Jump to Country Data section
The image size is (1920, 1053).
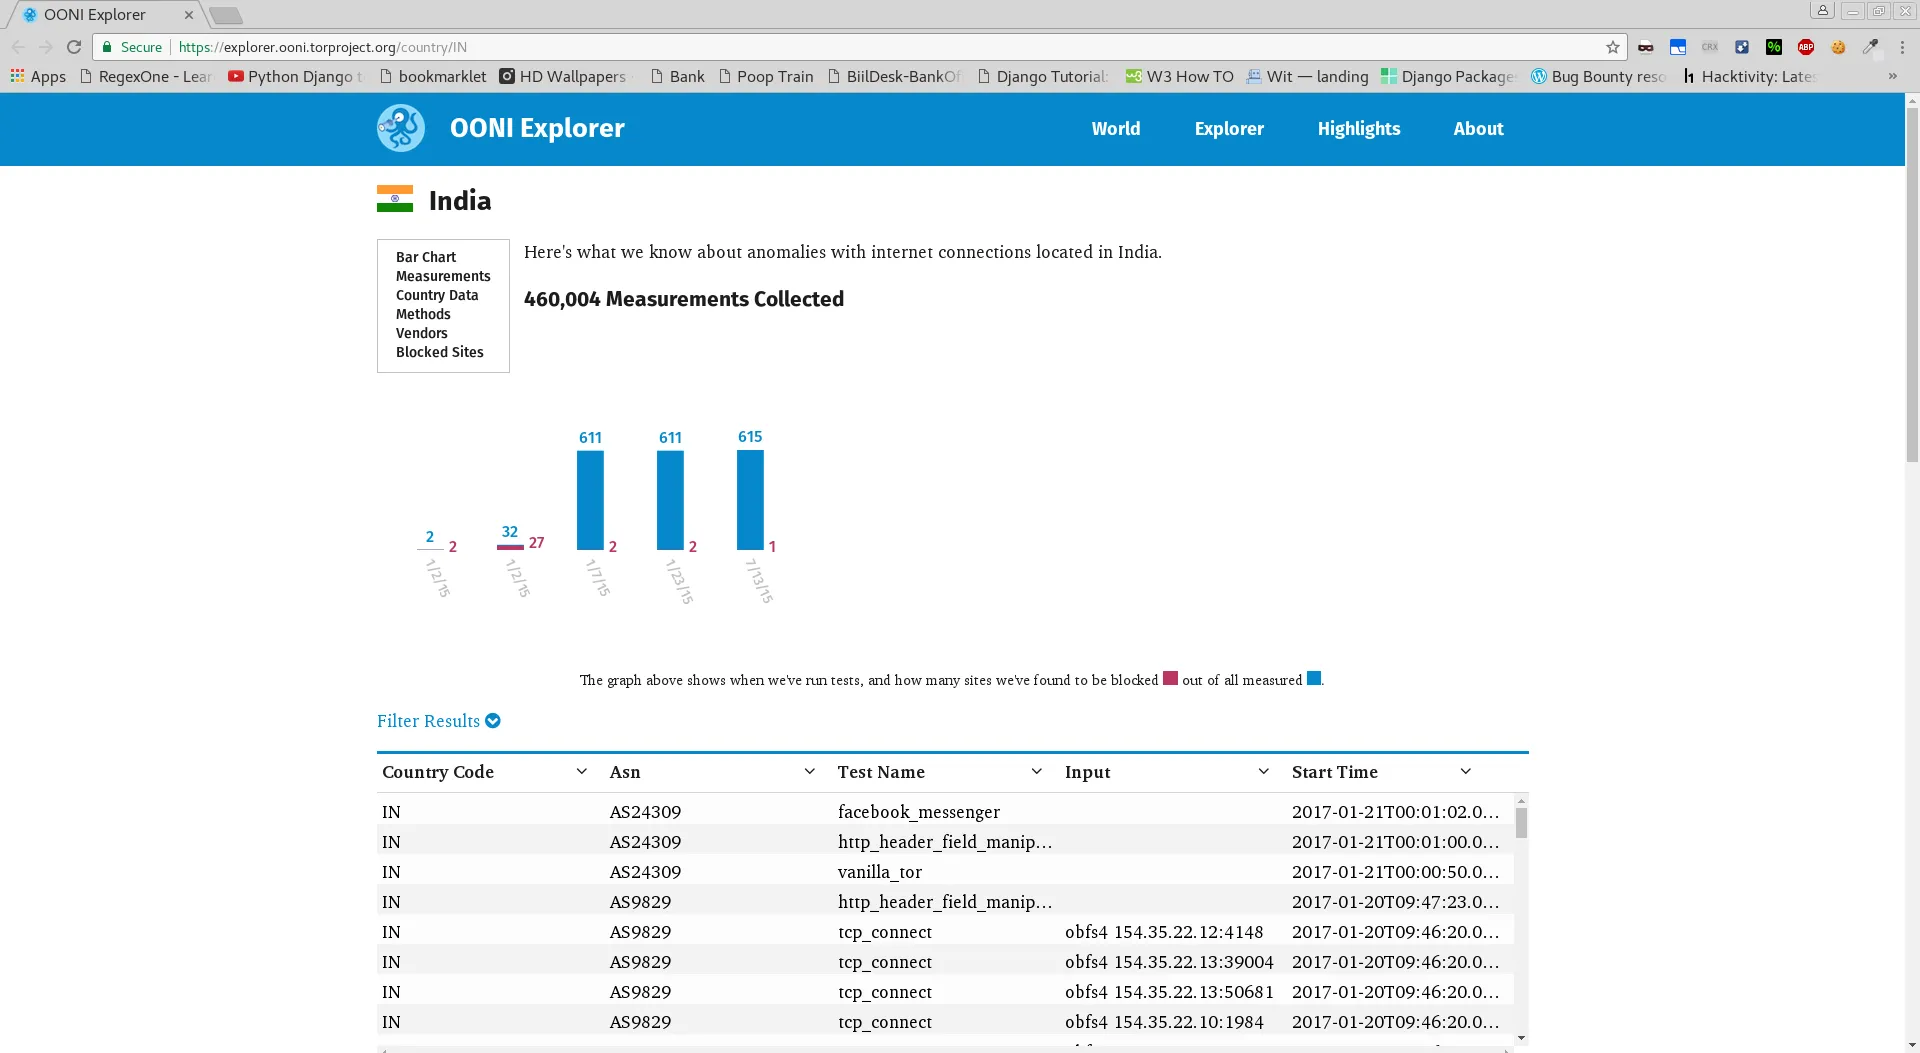437,295
